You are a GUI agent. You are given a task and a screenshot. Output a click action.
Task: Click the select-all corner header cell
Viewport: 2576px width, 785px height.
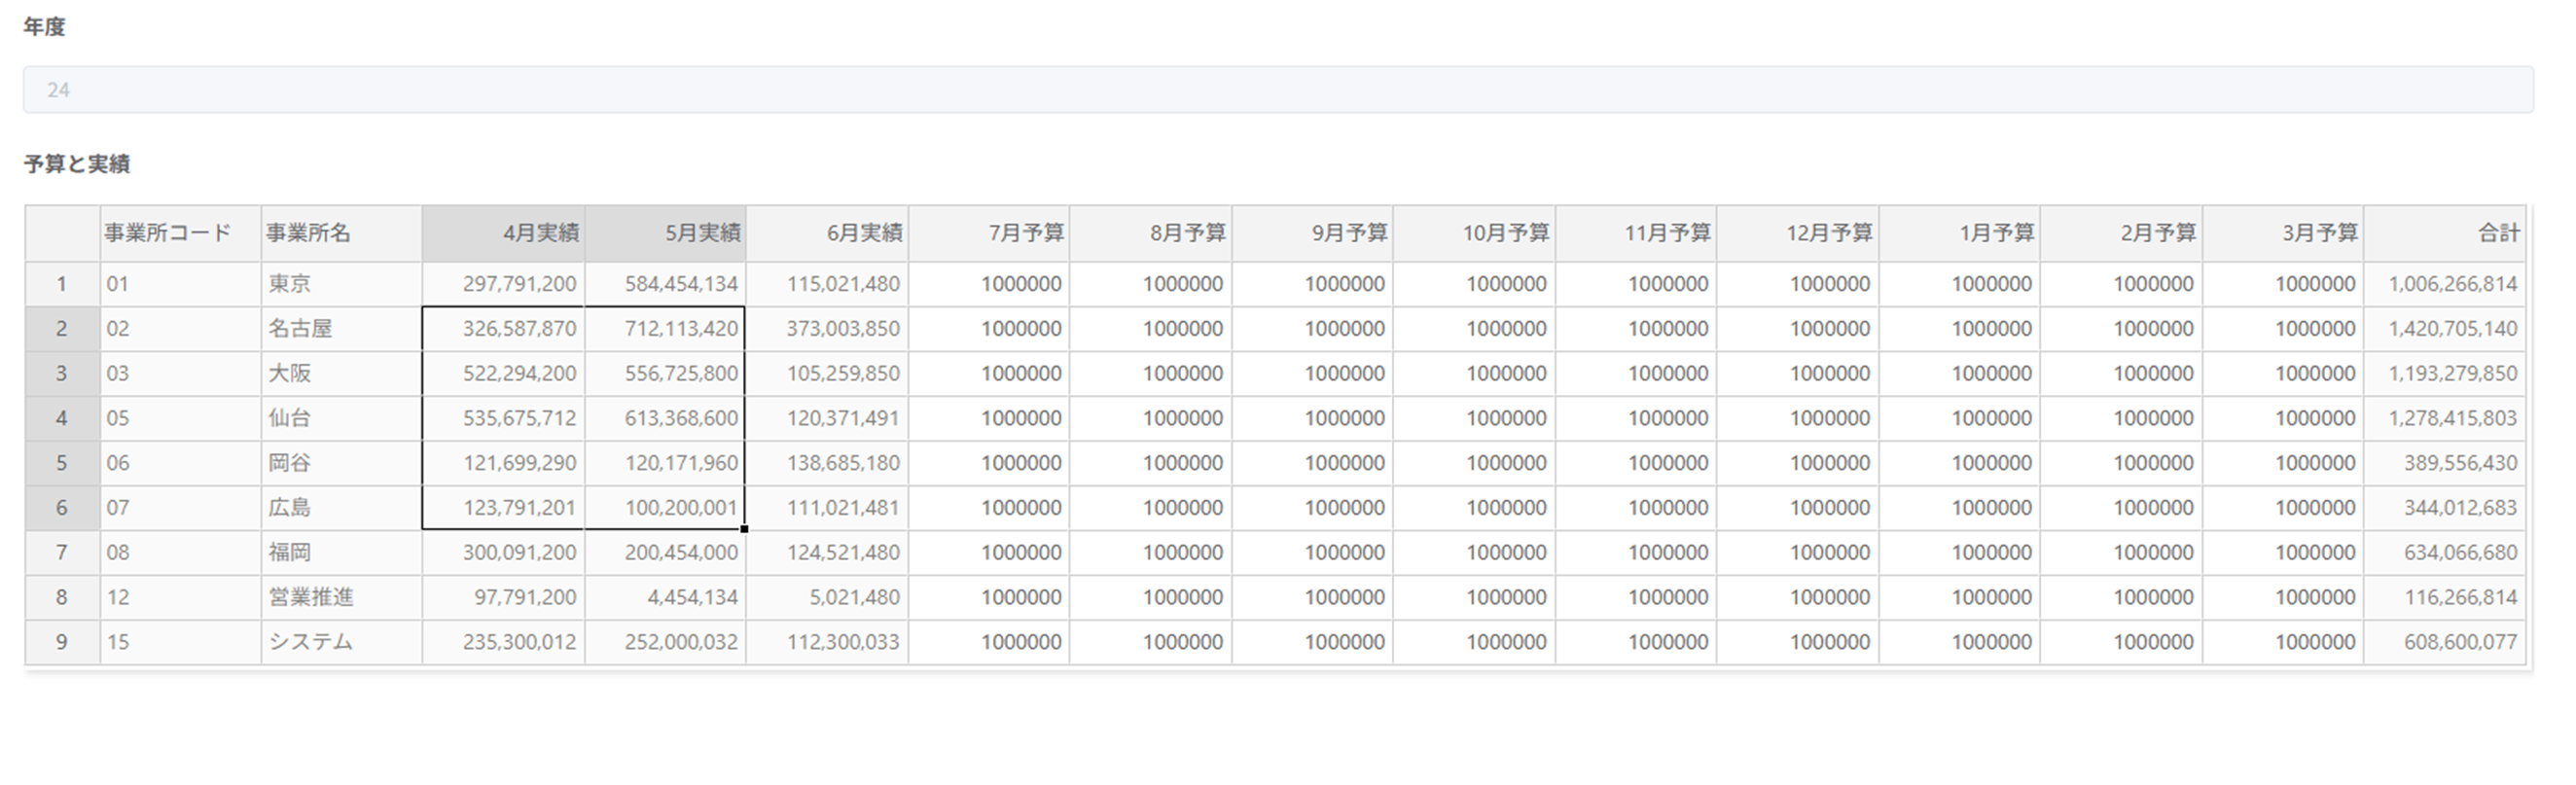(x=62, y=233)
